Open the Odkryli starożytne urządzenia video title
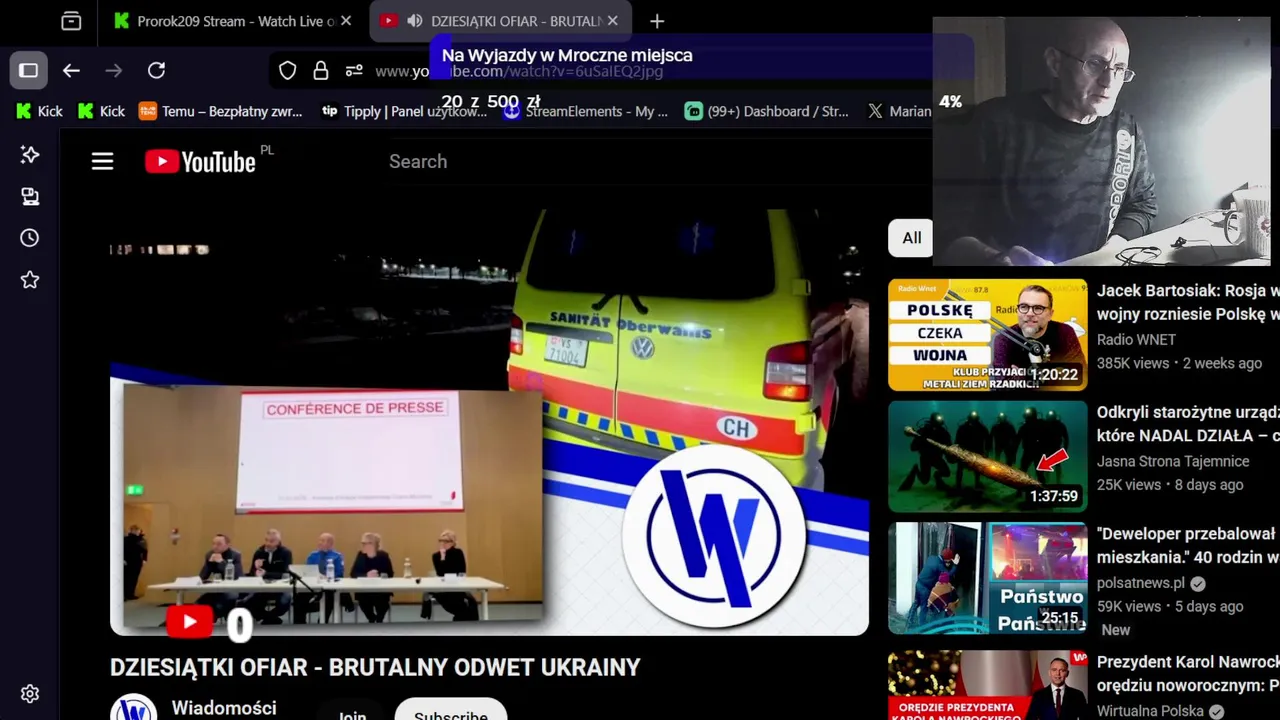Image resolution: width=1280 pixels, height=720 pixels. point(1188,424)
